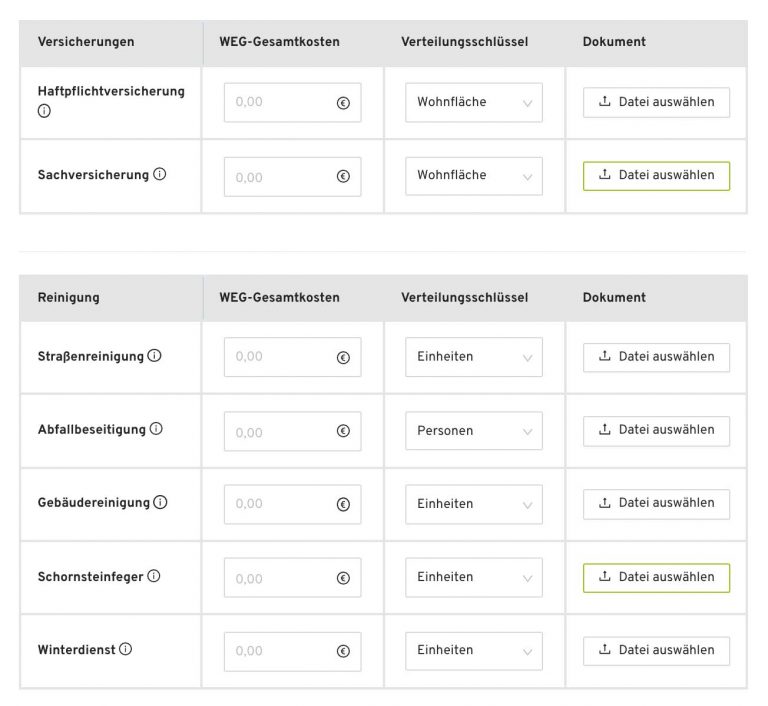This screenshot has width=768, height=706.
Task: Focus Straßenreinigung WEG-Gesamtkosten input field
Action: tap(282, 357)
